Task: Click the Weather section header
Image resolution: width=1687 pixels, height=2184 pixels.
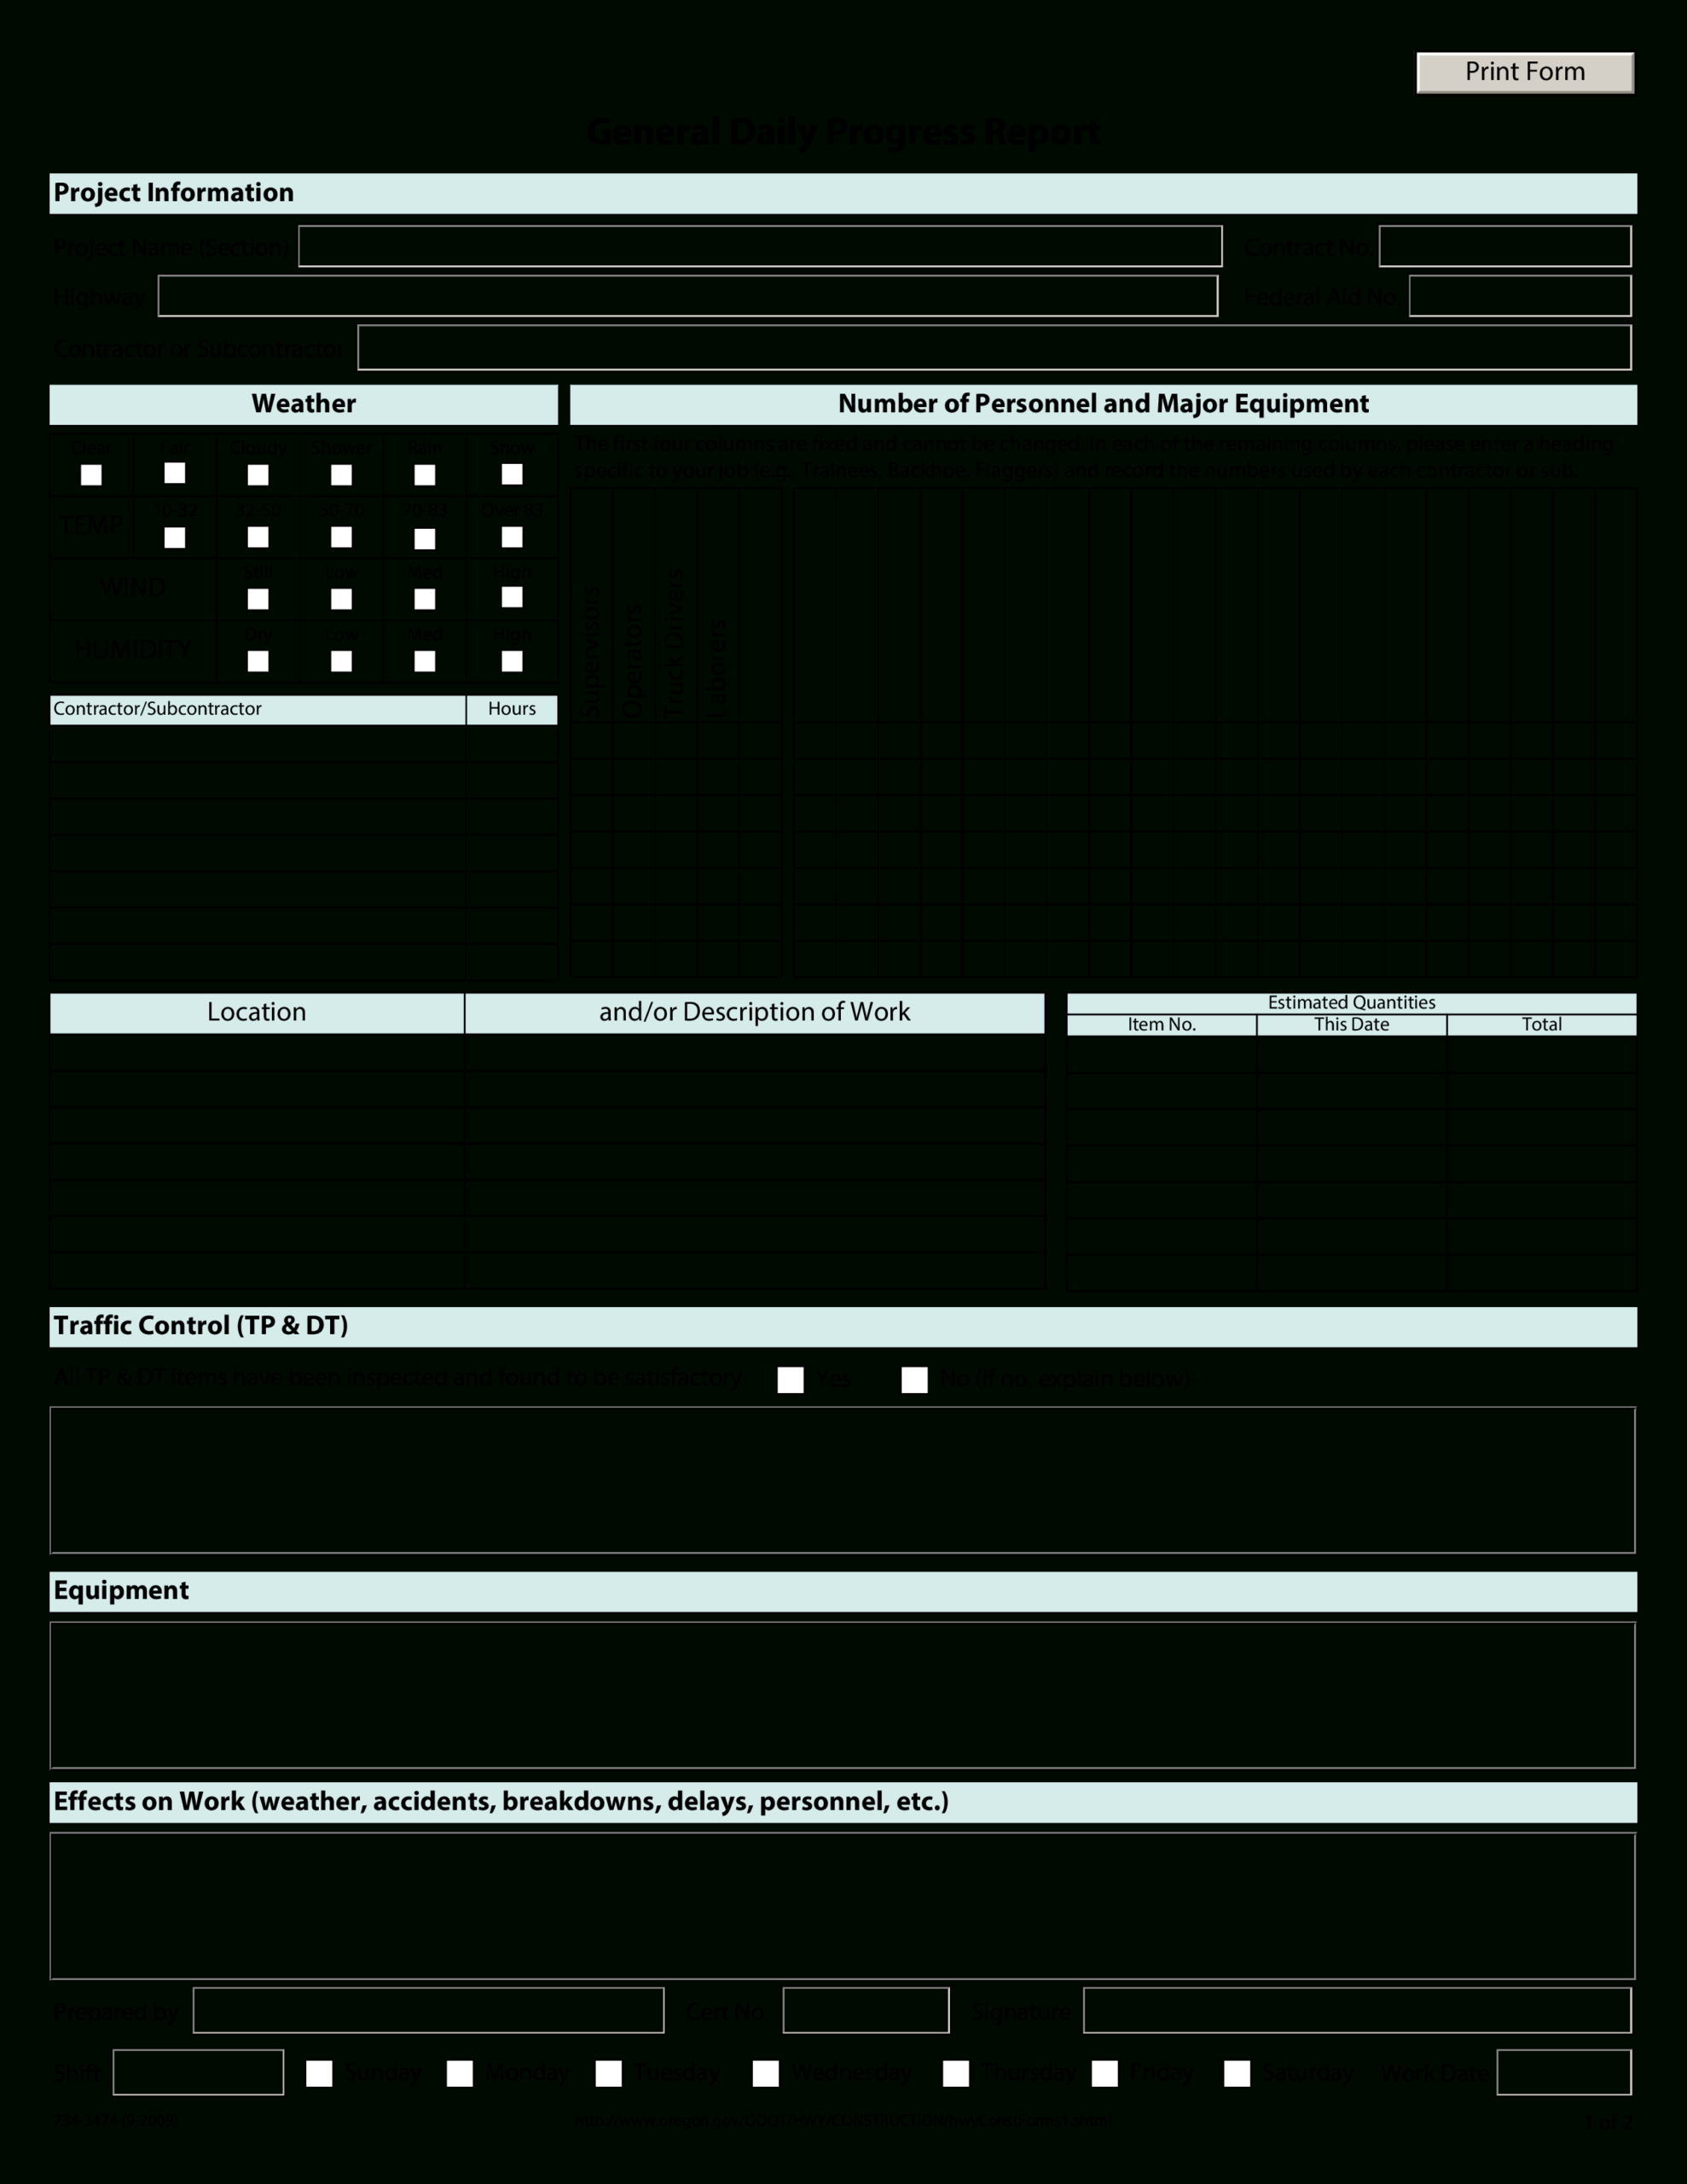Action: (x=301, y=404)
